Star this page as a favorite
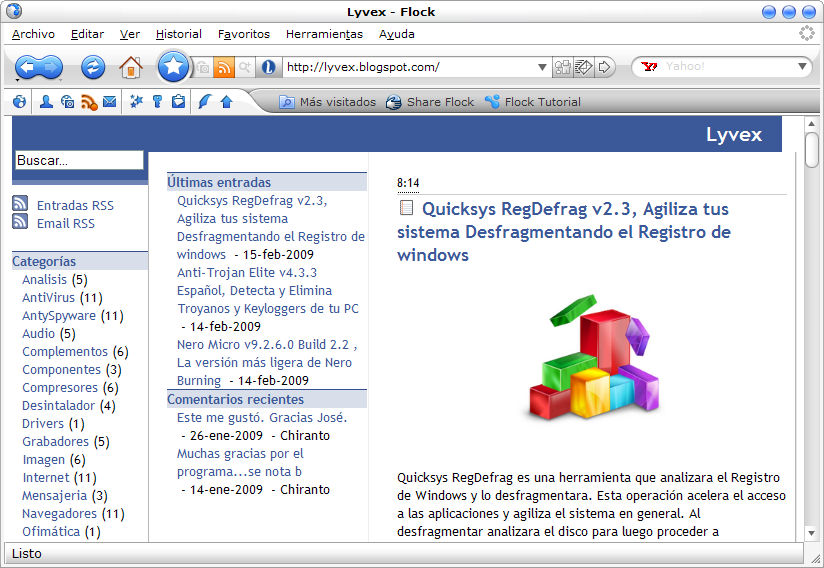 point(173,67)
